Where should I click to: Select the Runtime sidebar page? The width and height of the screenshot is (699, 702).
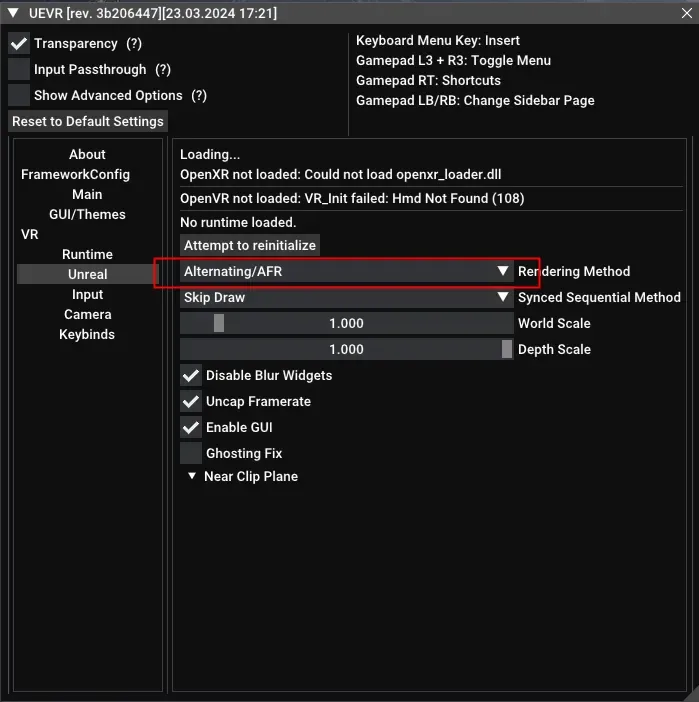click(x=87, y=254)
